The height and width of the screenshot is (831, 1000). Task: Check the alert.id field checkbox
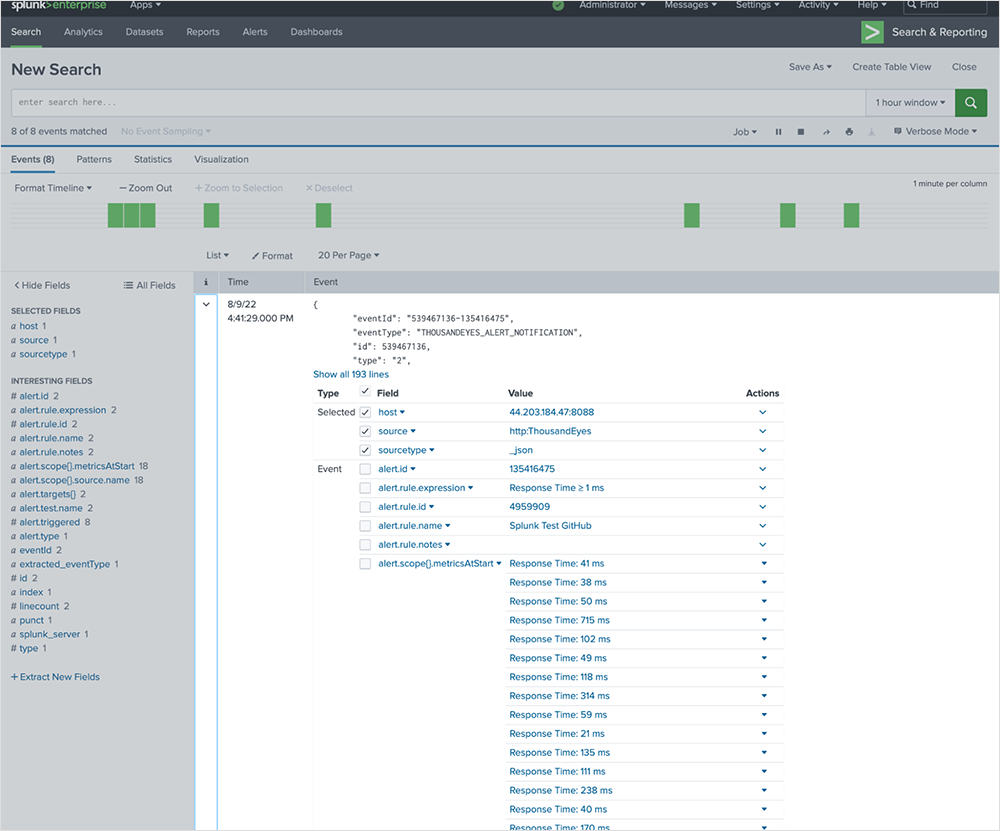(x=365, y=469)
